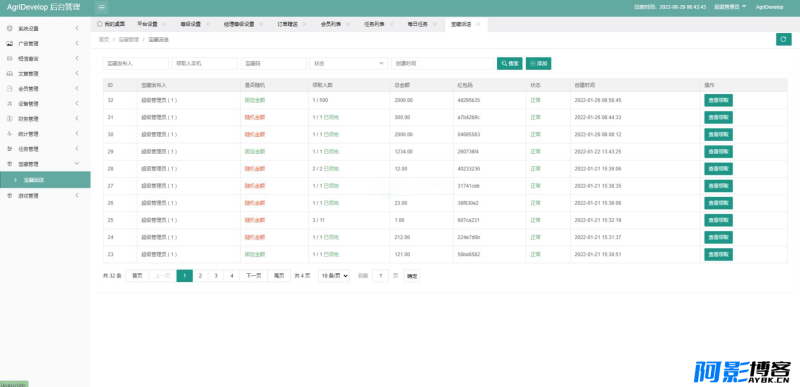
Task: Click the coin icon for 财务管理
Action: [x=9, y=119]
